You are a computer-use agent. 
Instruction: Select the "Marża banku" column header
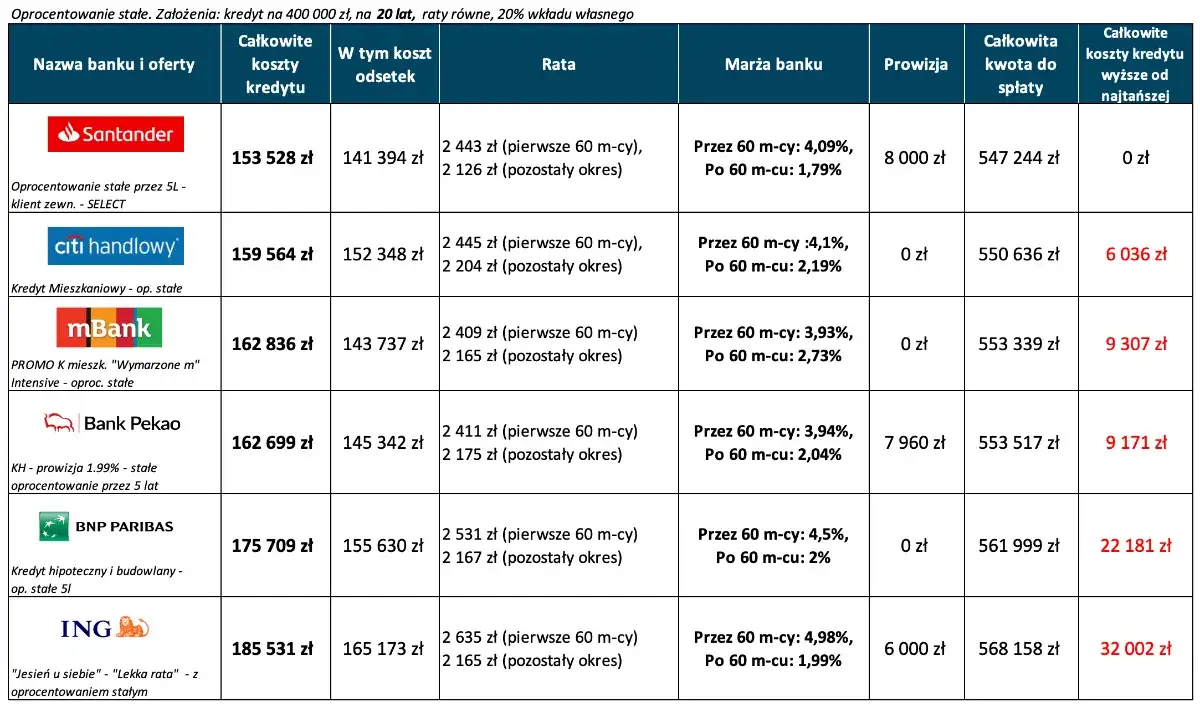coord(773,64)
